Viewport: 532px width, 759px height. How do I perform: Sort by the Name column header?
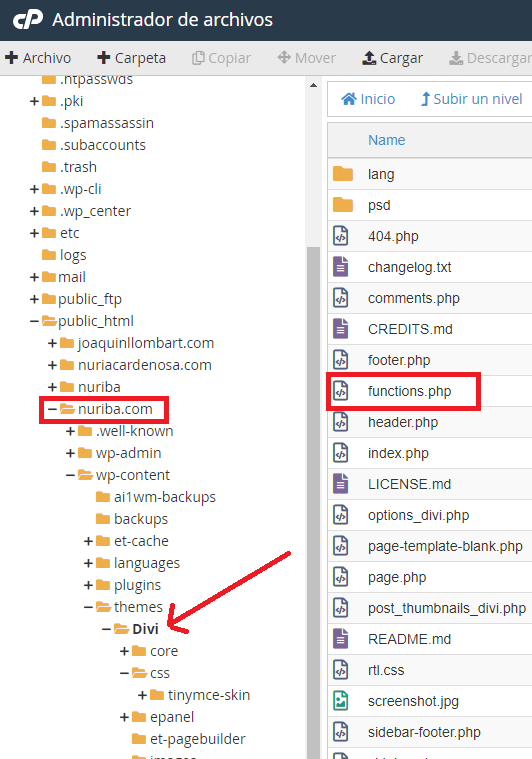[x=386, y=140]
